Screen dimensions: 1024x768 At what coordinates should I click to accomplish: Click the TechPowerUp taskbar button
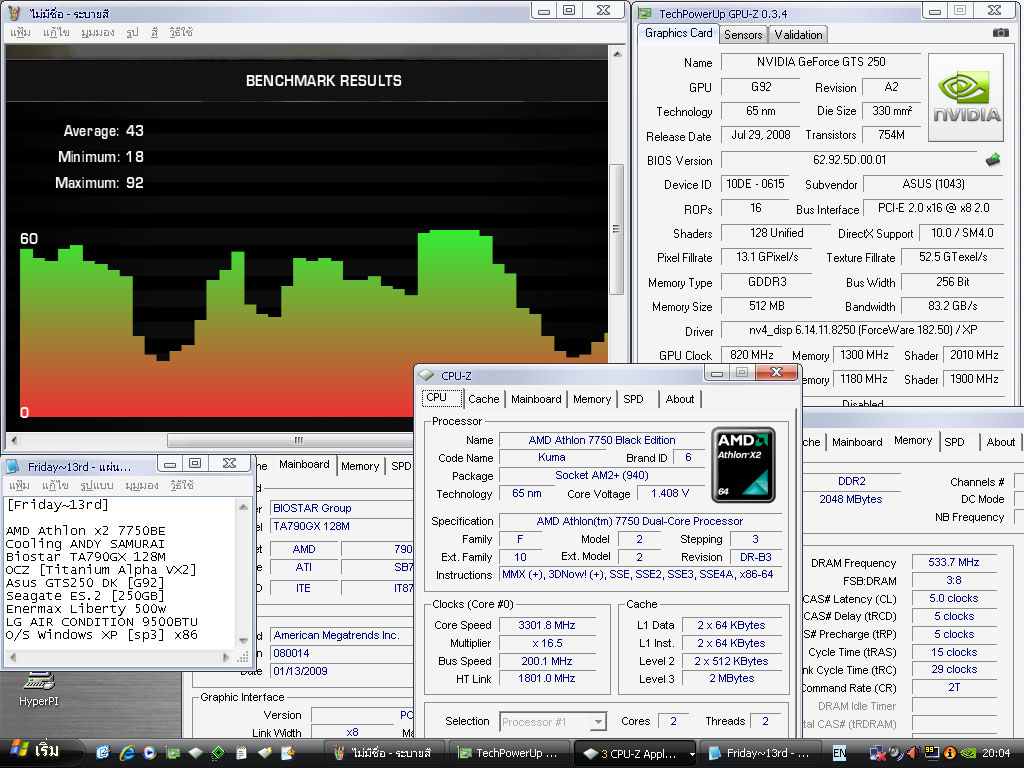coord(510,753)
